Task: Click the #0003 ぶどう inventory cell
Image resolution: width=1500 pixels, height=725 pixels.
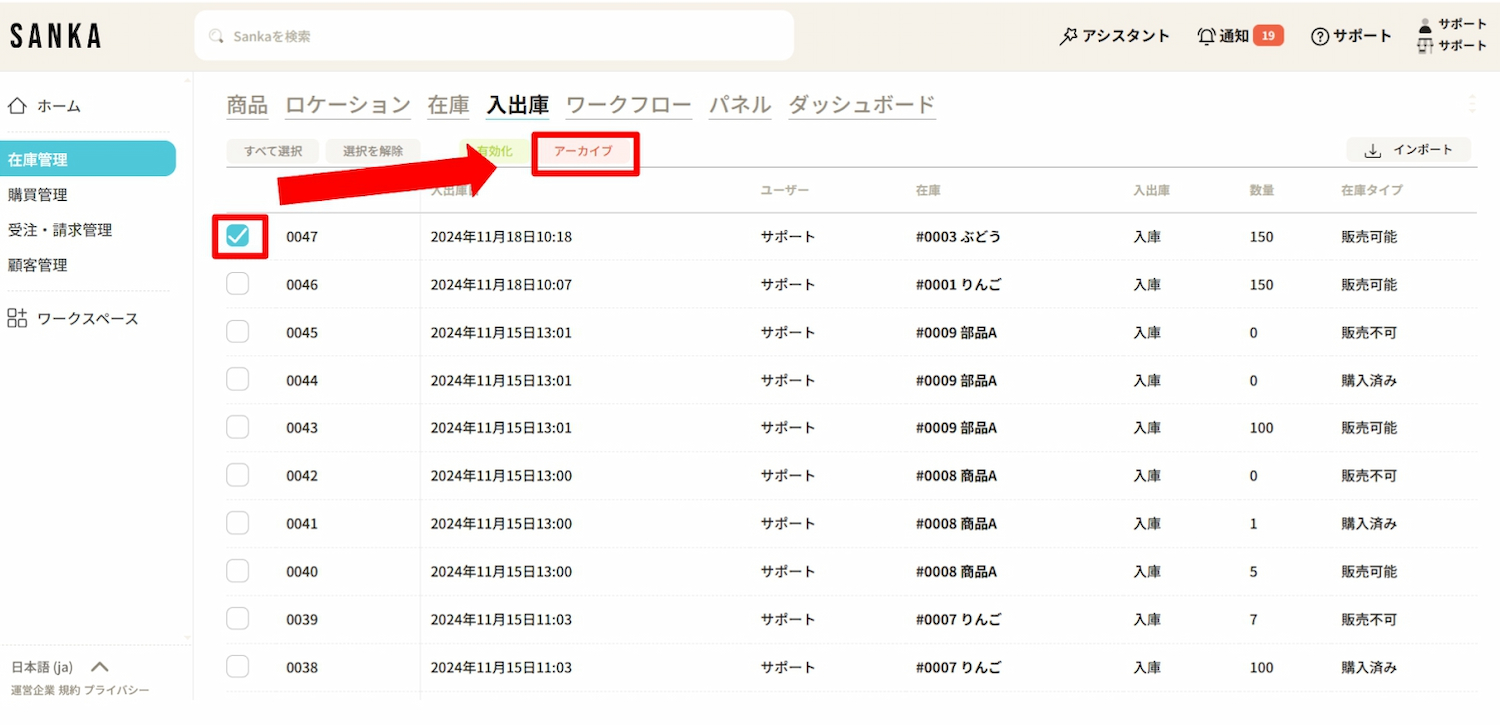Action: tap(958, 237)
